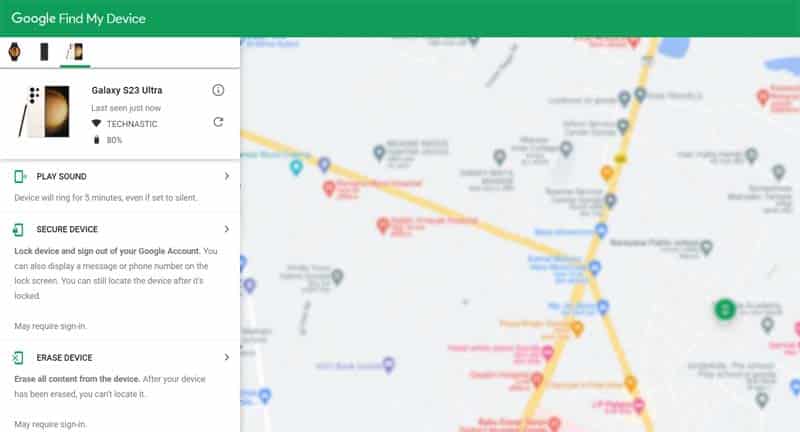Click the battery icon beside 80%

(96, 140)
